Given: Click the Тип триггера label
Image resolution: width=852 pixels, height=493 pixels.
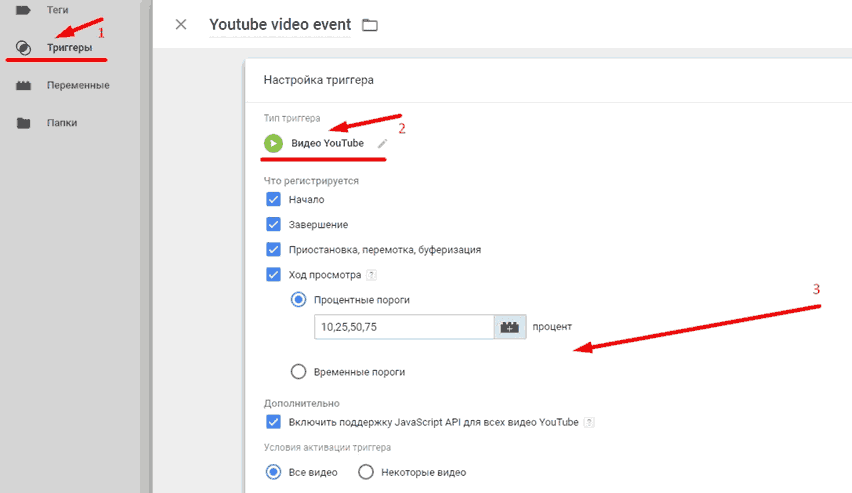Looking at the screenshot, I should (x=292, y=118).
